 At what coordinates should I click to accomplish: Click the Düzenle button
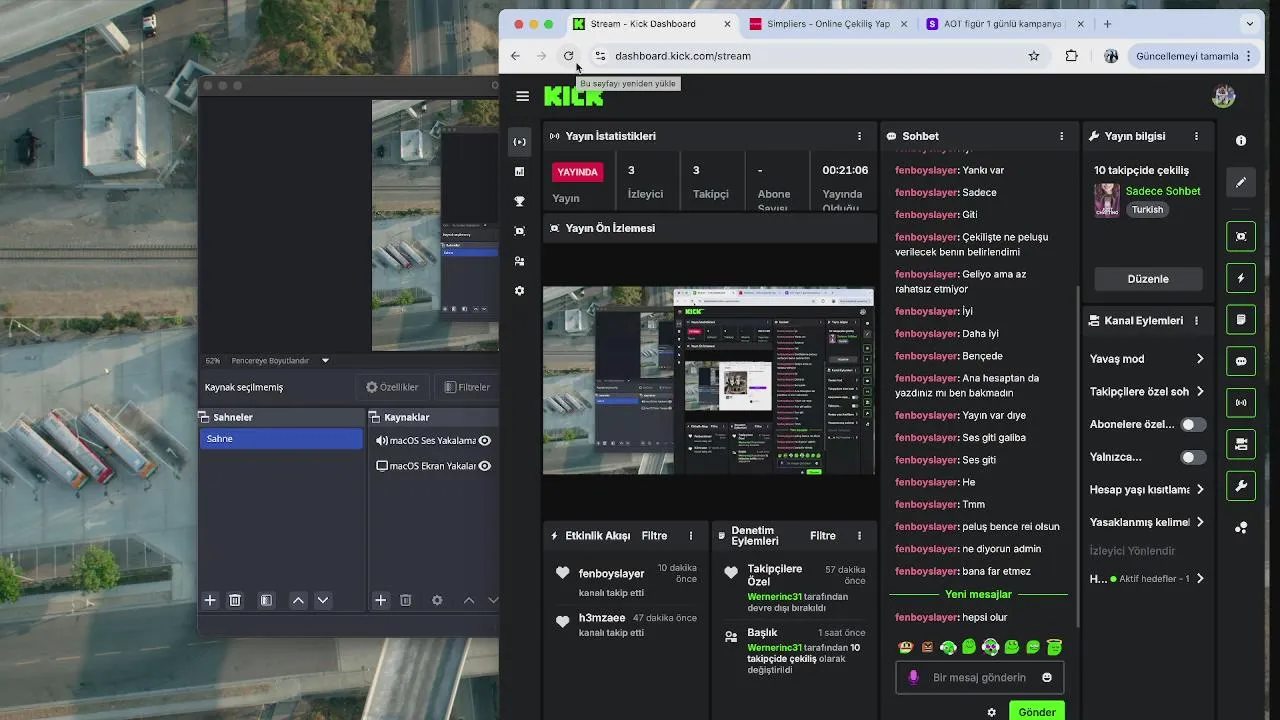pos(1148,279)
